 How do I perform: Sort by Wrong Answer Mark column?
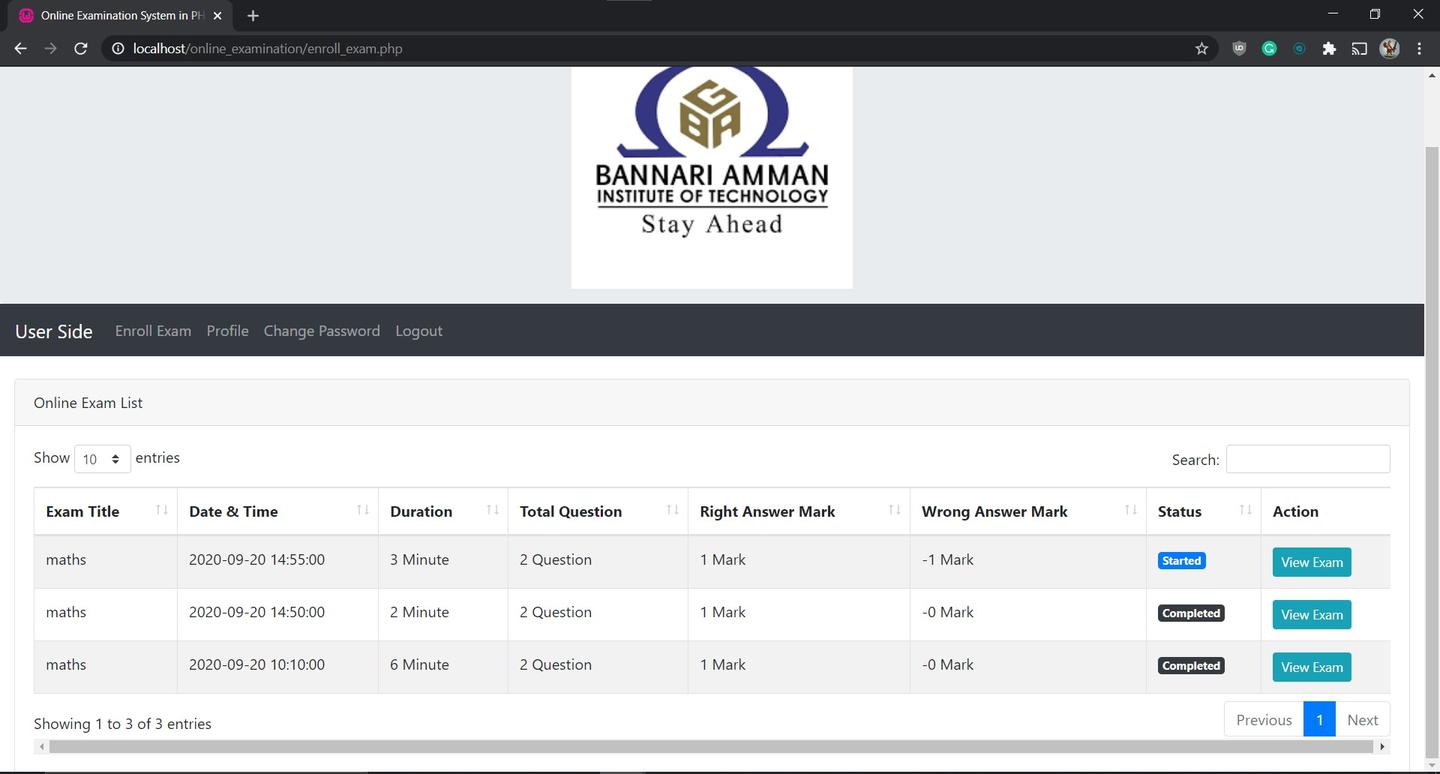pos(1028,511)
